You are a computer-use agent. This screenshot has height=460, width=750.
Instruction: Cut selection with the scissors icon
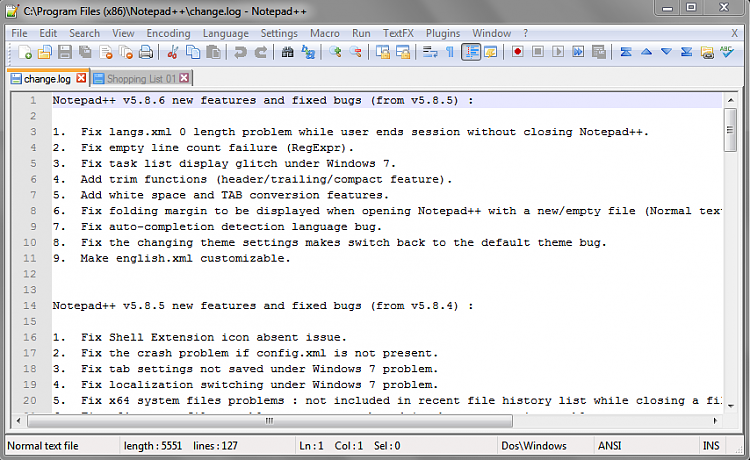point(173,52)
